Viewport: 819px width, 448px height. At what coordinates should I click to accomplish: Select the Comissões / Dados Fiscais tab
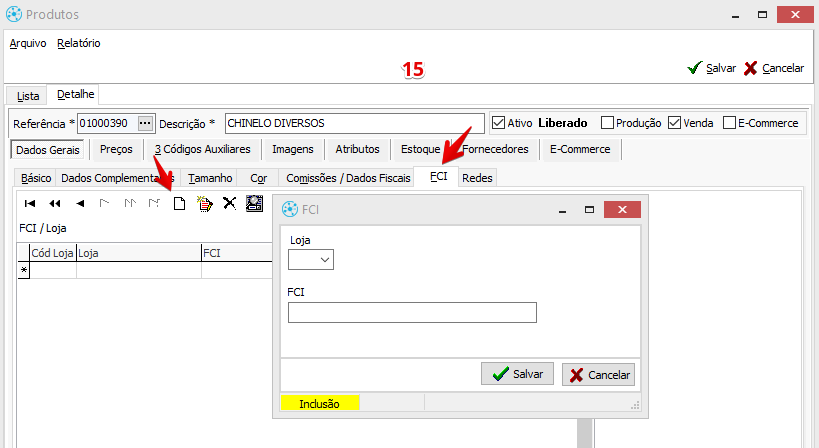tap(348, 177)
